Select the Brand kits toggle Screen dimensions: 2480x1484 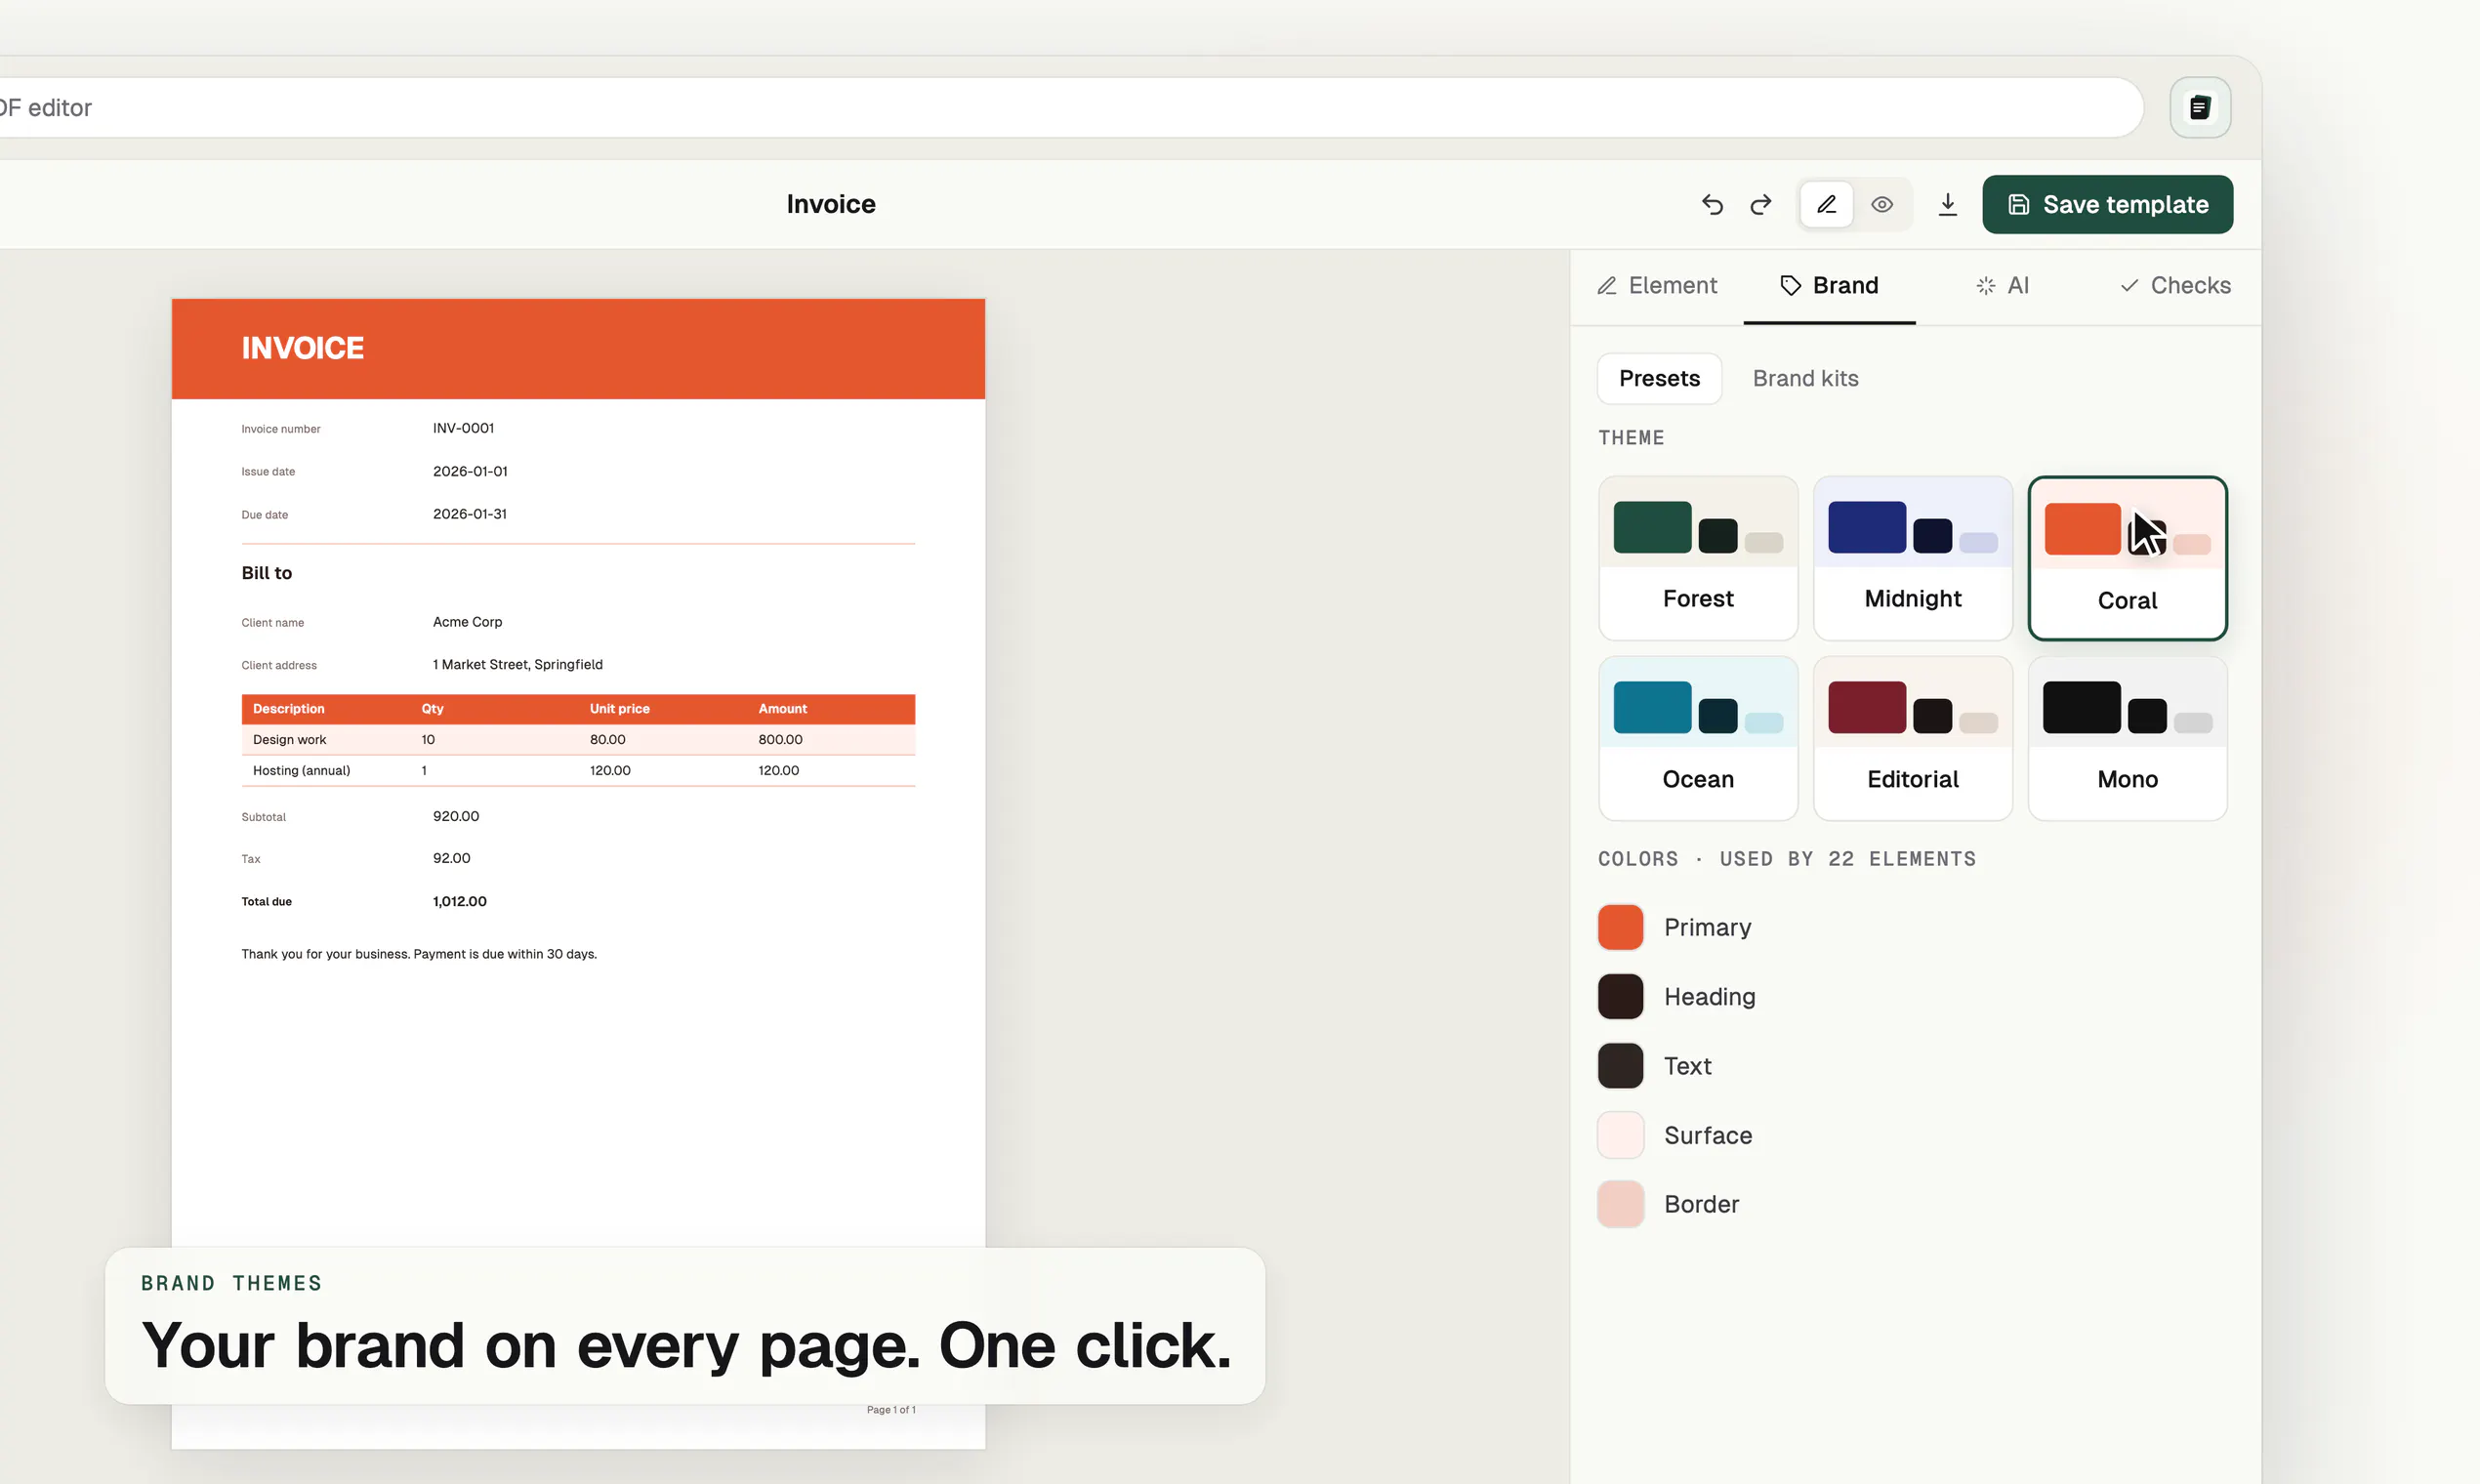(1805, 379)
